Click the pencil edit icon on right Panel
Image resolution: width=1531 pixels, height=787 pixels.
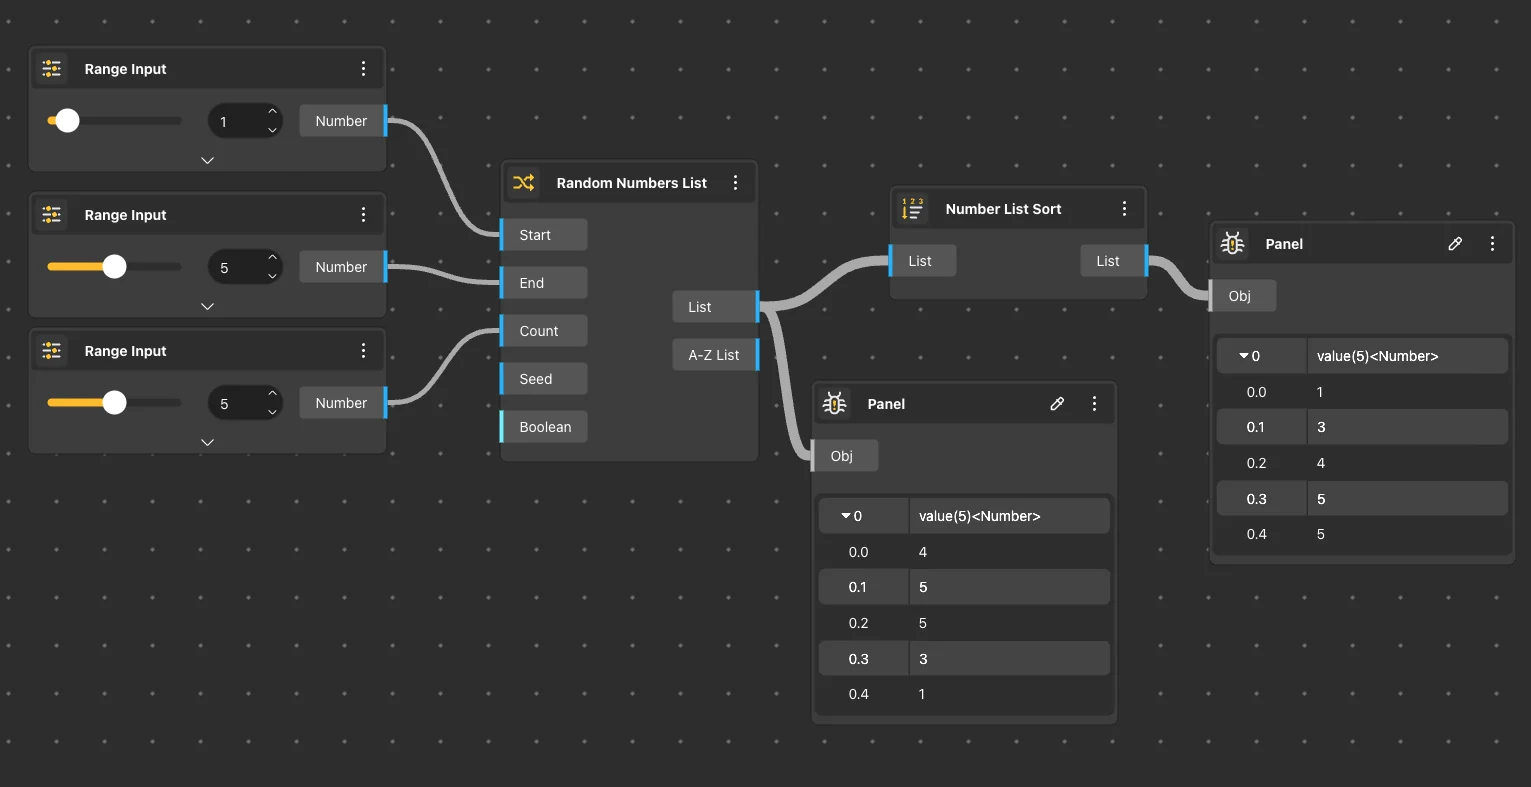pos(1455,244)
